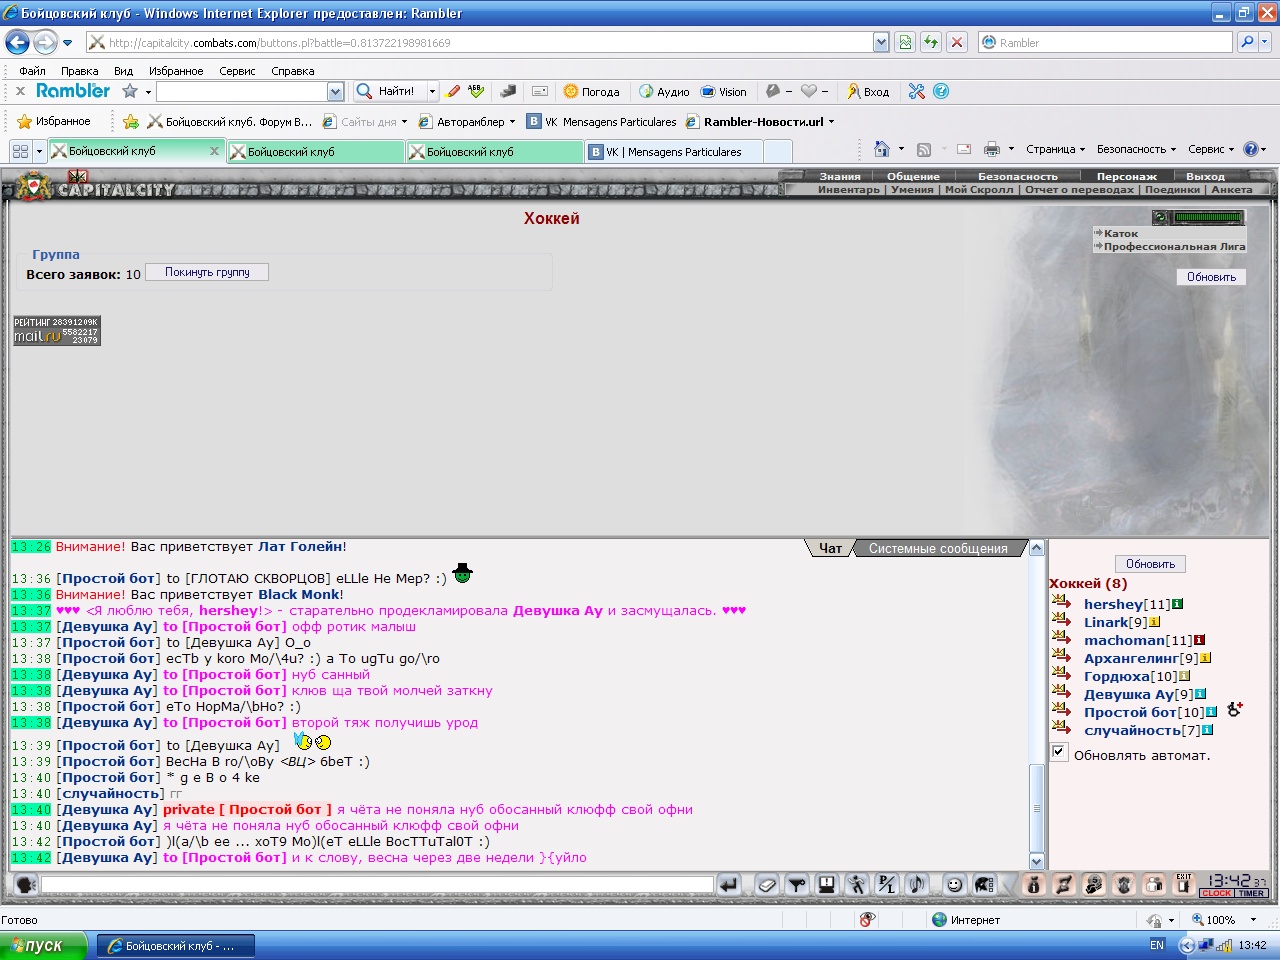
Task: Click the green energy progress bar top right
Action: click(1208, 217)
